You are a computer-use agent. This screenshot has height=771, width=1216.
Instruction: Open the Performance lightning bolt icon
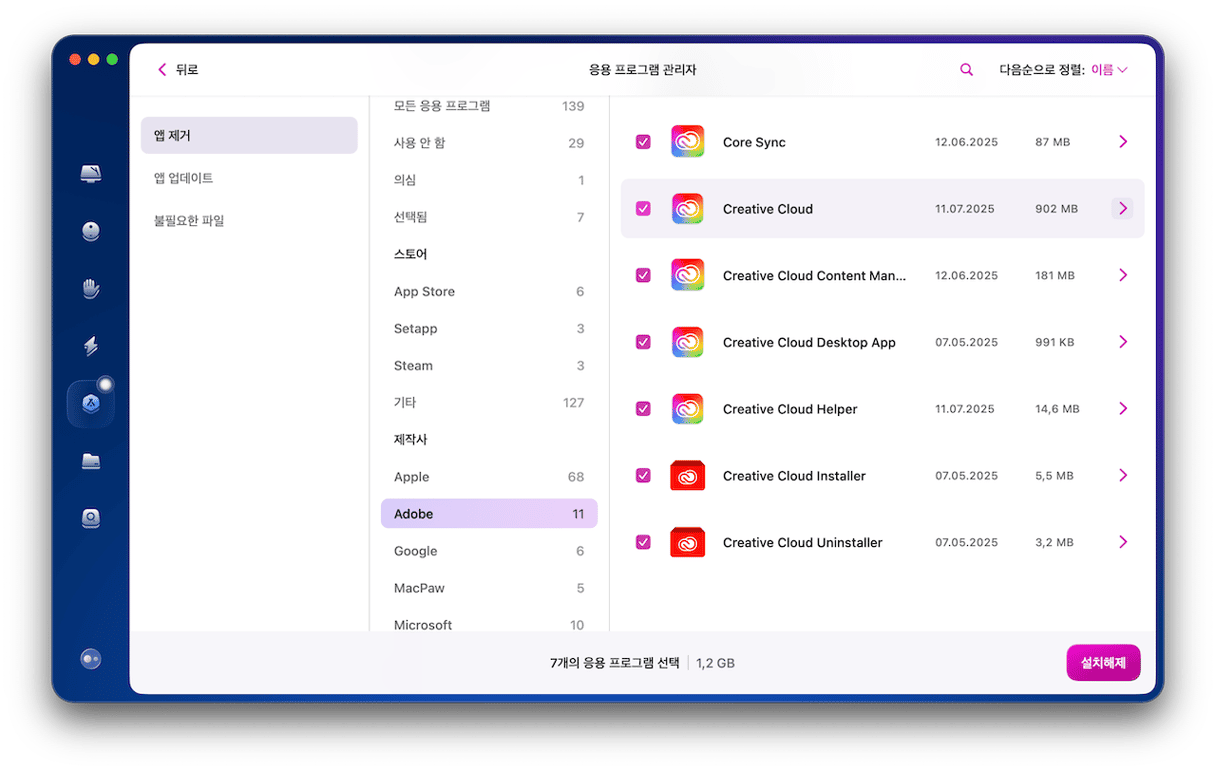click(91, 346)
